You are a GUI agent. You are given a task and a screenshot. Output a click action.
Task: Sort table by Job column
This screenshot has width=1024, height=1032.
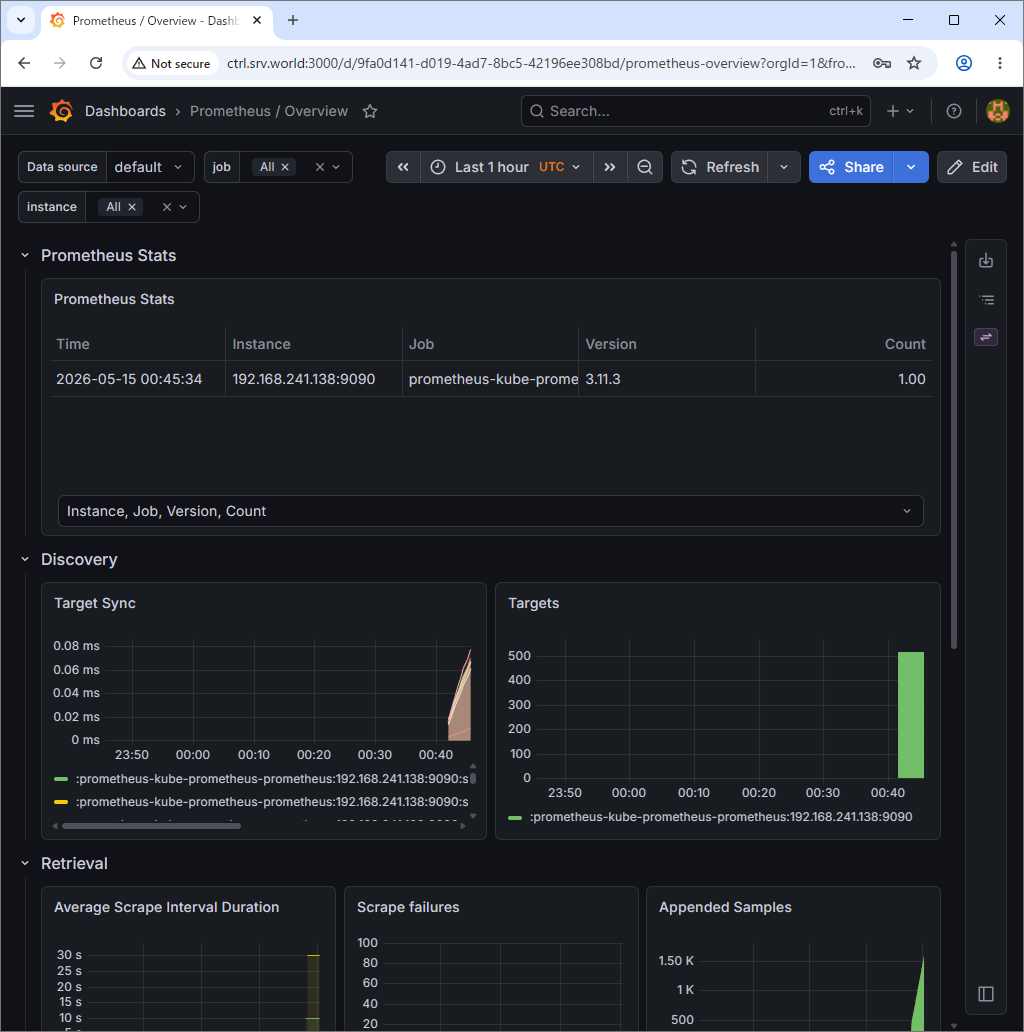pyautogui.click(x=421, y=344)
